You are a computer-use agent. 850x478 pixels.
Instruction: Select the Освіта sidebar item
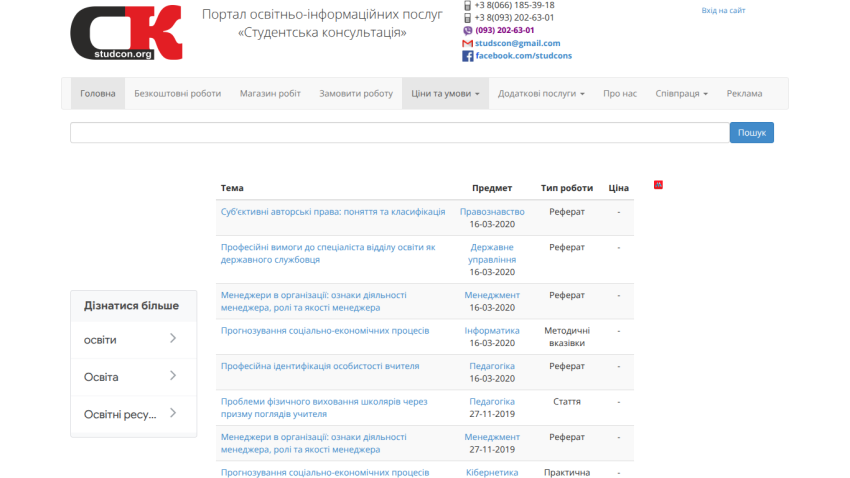click(x=133, y=377)
